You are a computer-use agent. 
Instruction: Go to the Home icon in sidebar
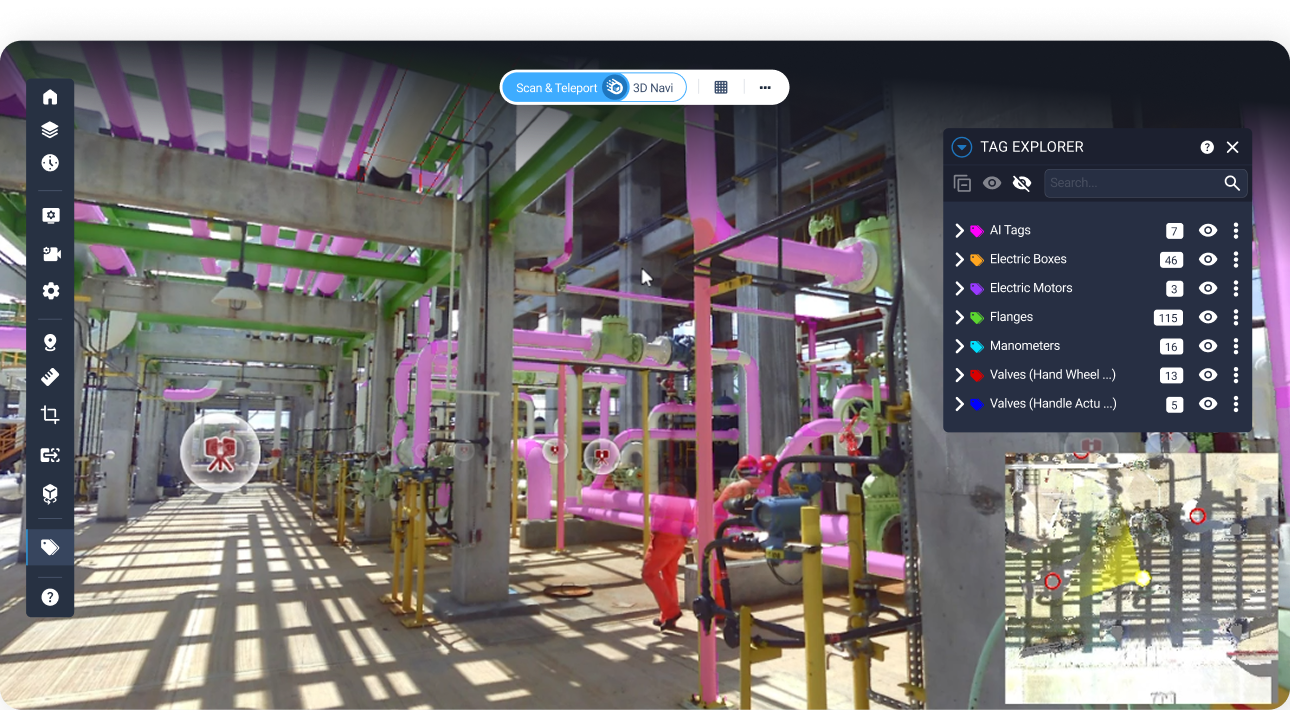pos(50,97)
